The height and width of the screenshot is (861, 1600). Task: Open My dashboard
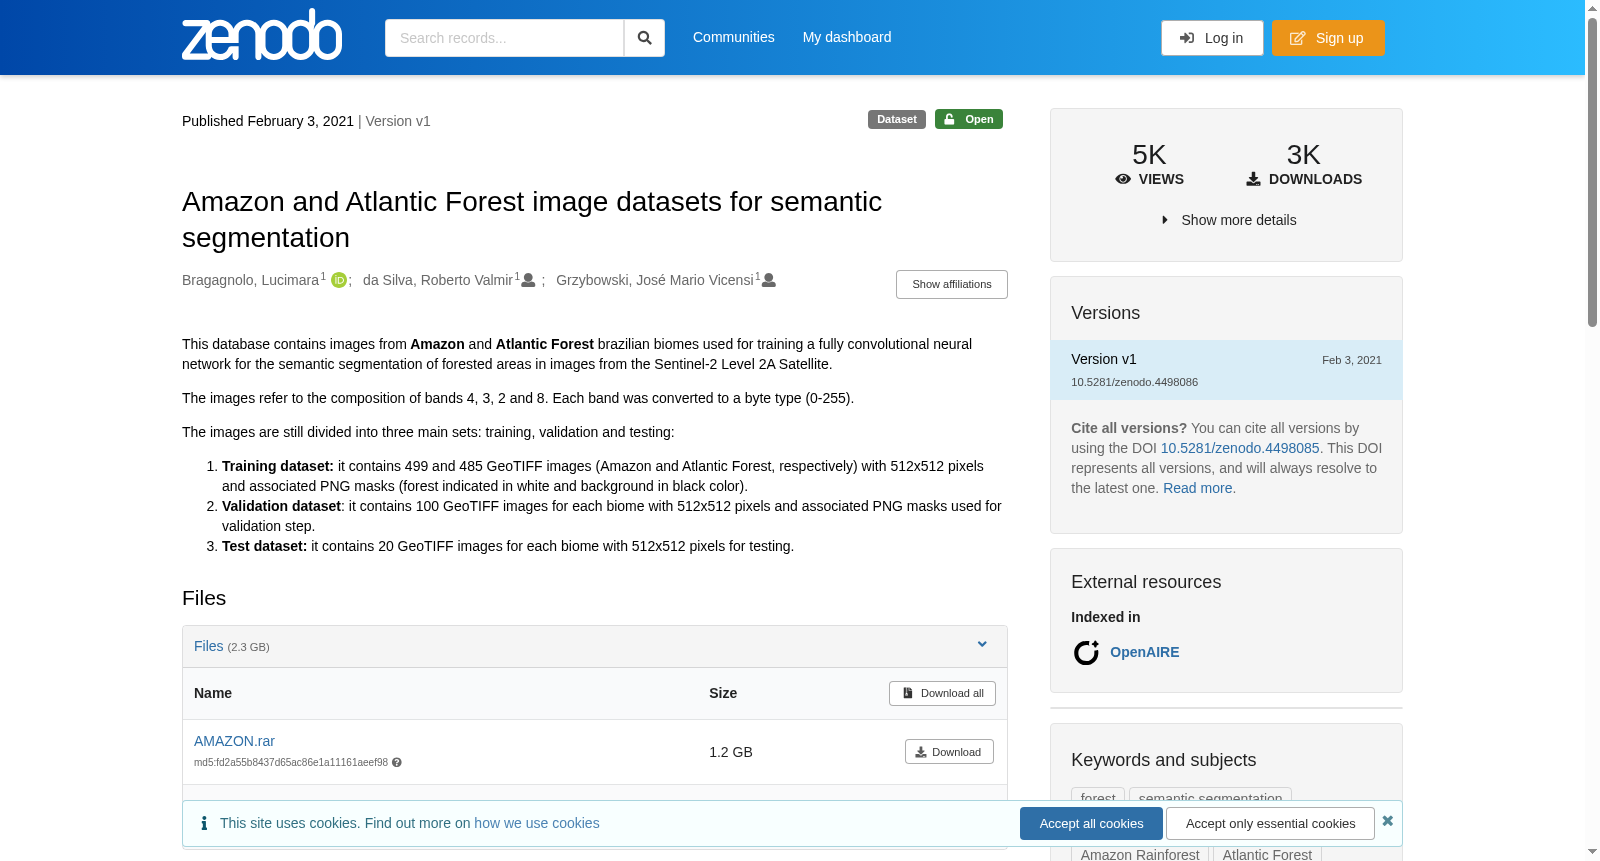coord(847,37)
